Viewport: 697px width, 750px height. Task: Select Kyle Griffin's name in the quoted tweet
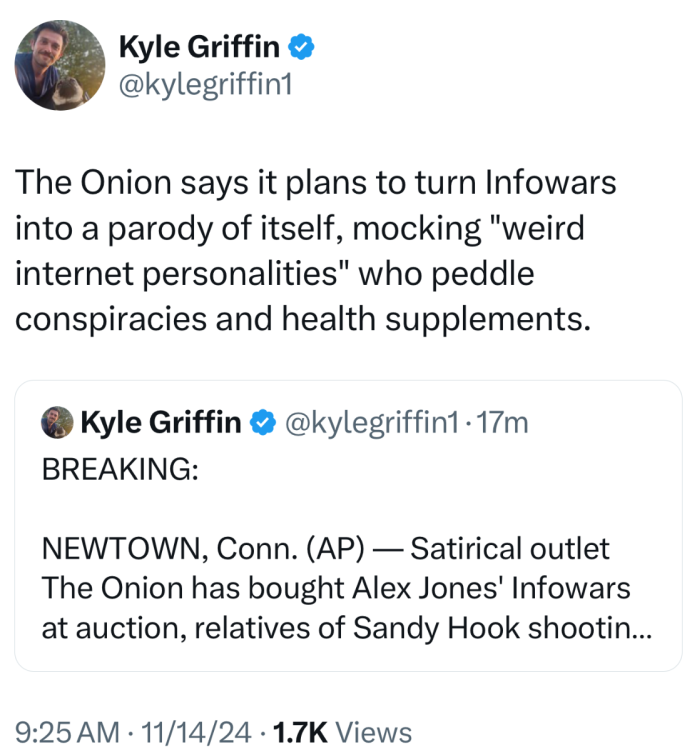pos(160,423)
